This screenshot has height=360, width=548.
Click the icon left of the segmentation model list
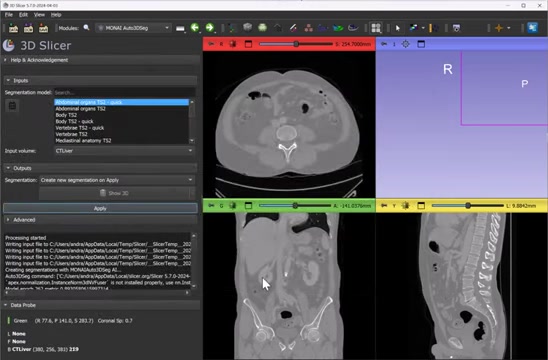12,106
